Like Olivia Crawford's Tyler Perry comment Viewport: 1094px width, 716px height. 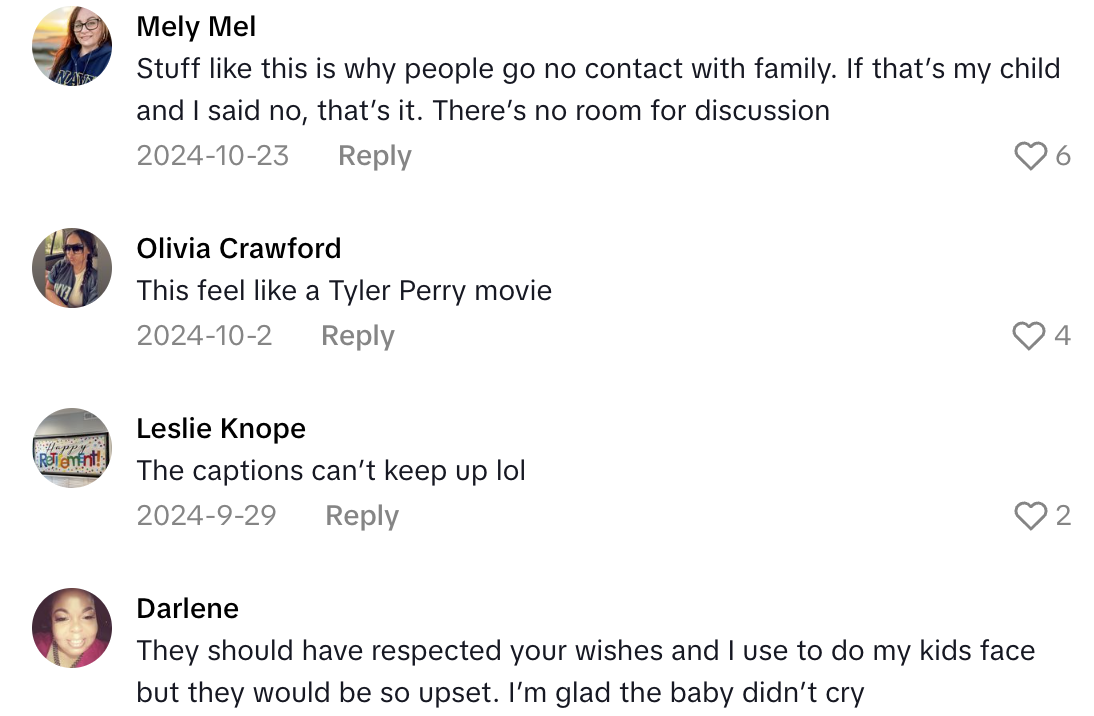(1029, 336)
